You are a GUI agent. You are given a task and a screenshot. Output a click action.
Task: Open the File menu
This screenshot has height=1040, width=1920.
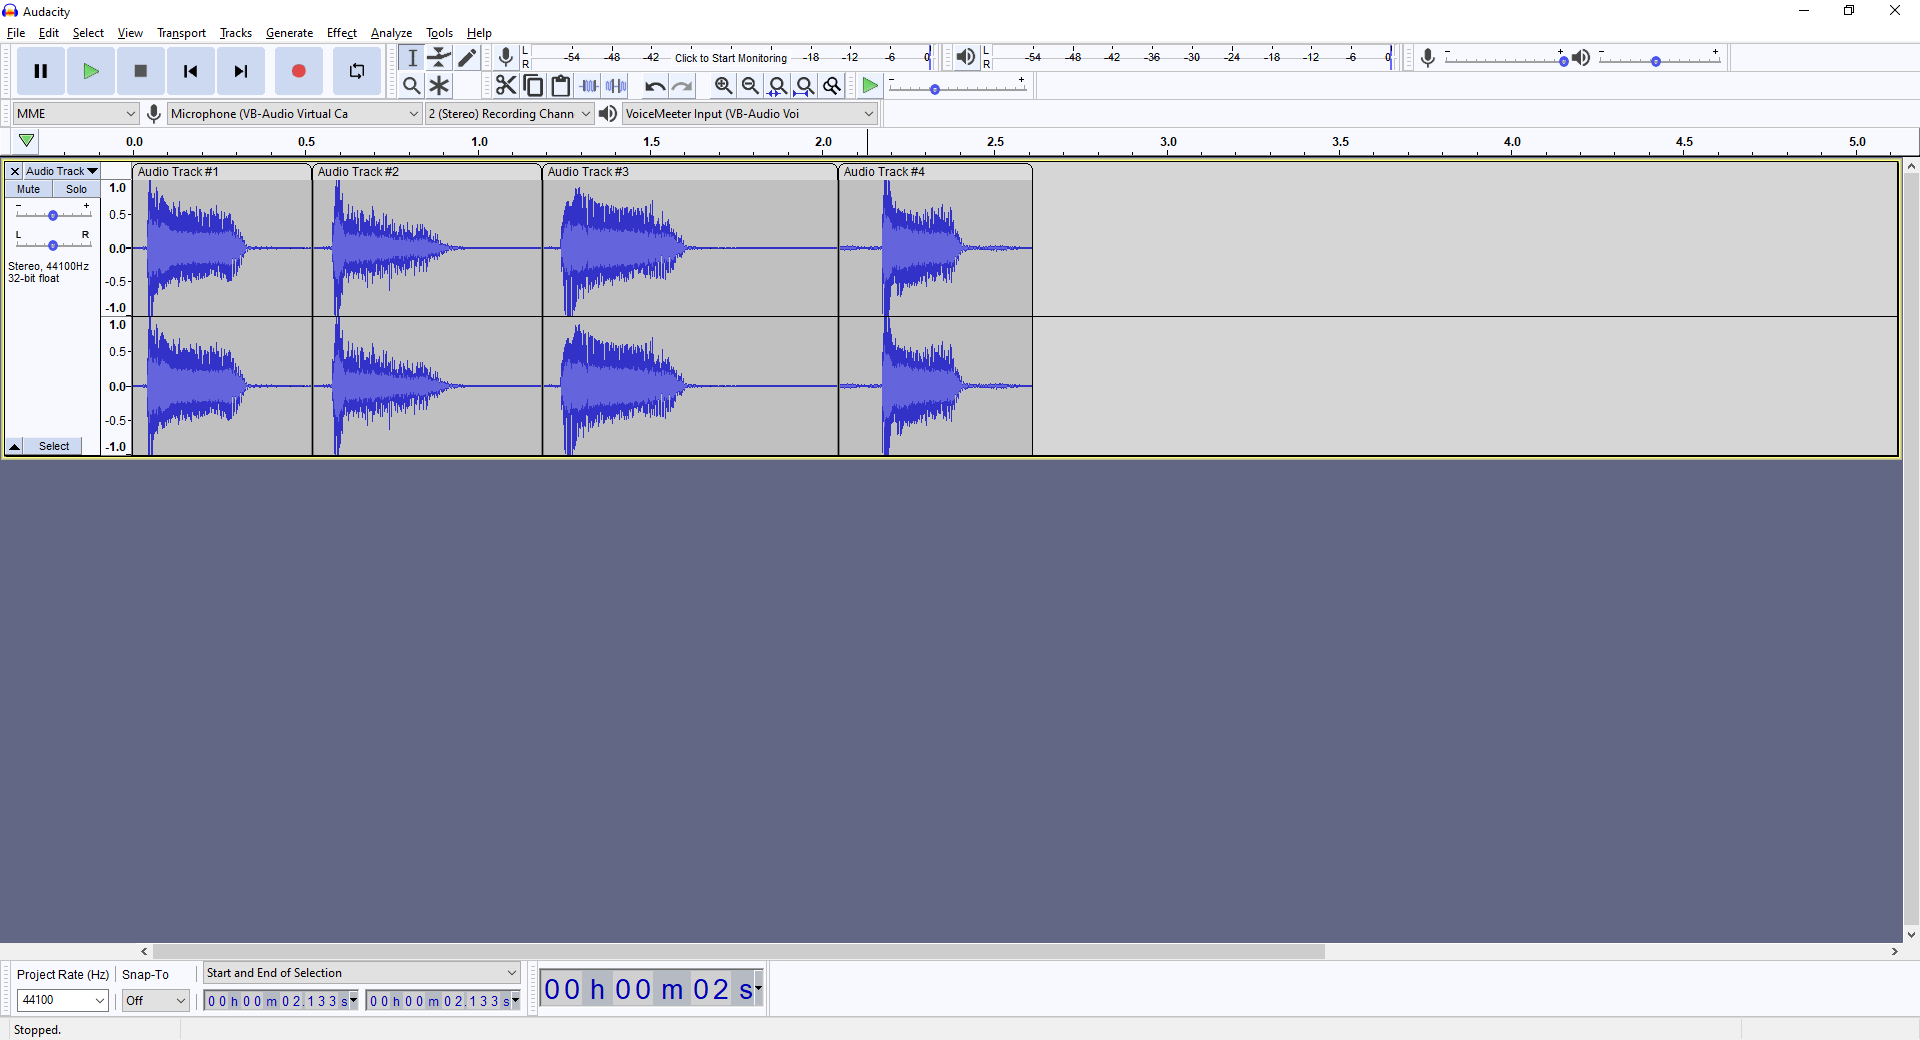pyautogui.click(x=16, y=33)
